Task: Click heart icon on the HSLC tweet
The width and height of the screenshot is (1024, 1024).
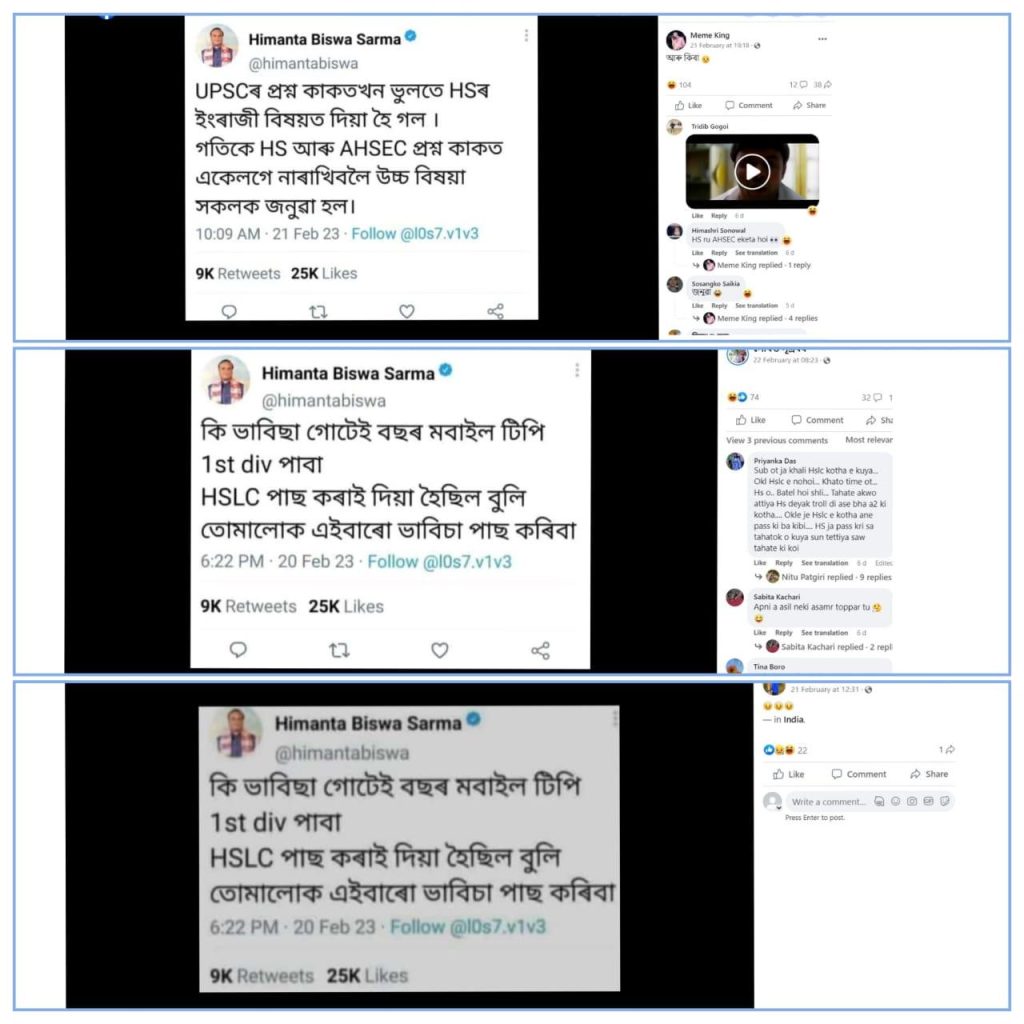Action: [x=440, y=650]
